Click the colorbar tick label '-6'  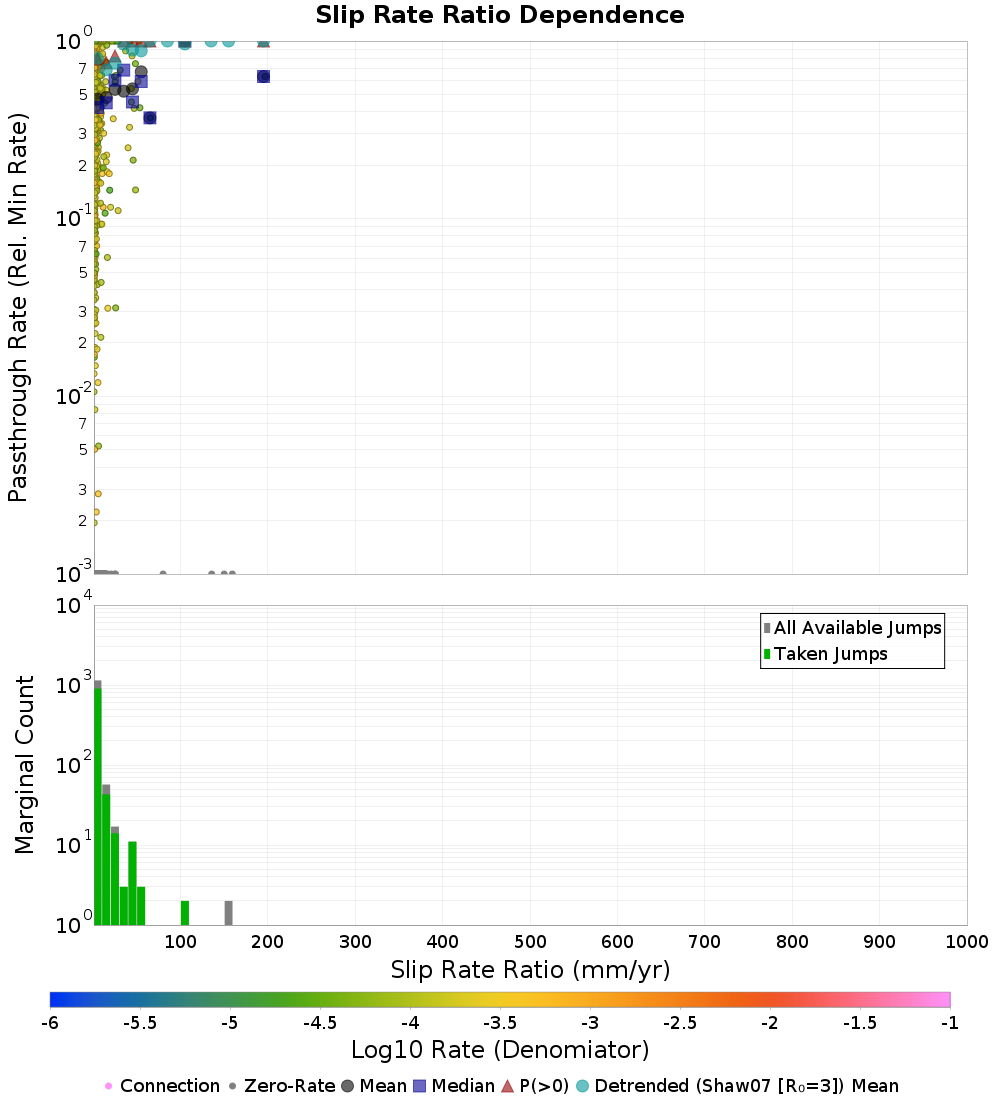50,1023
